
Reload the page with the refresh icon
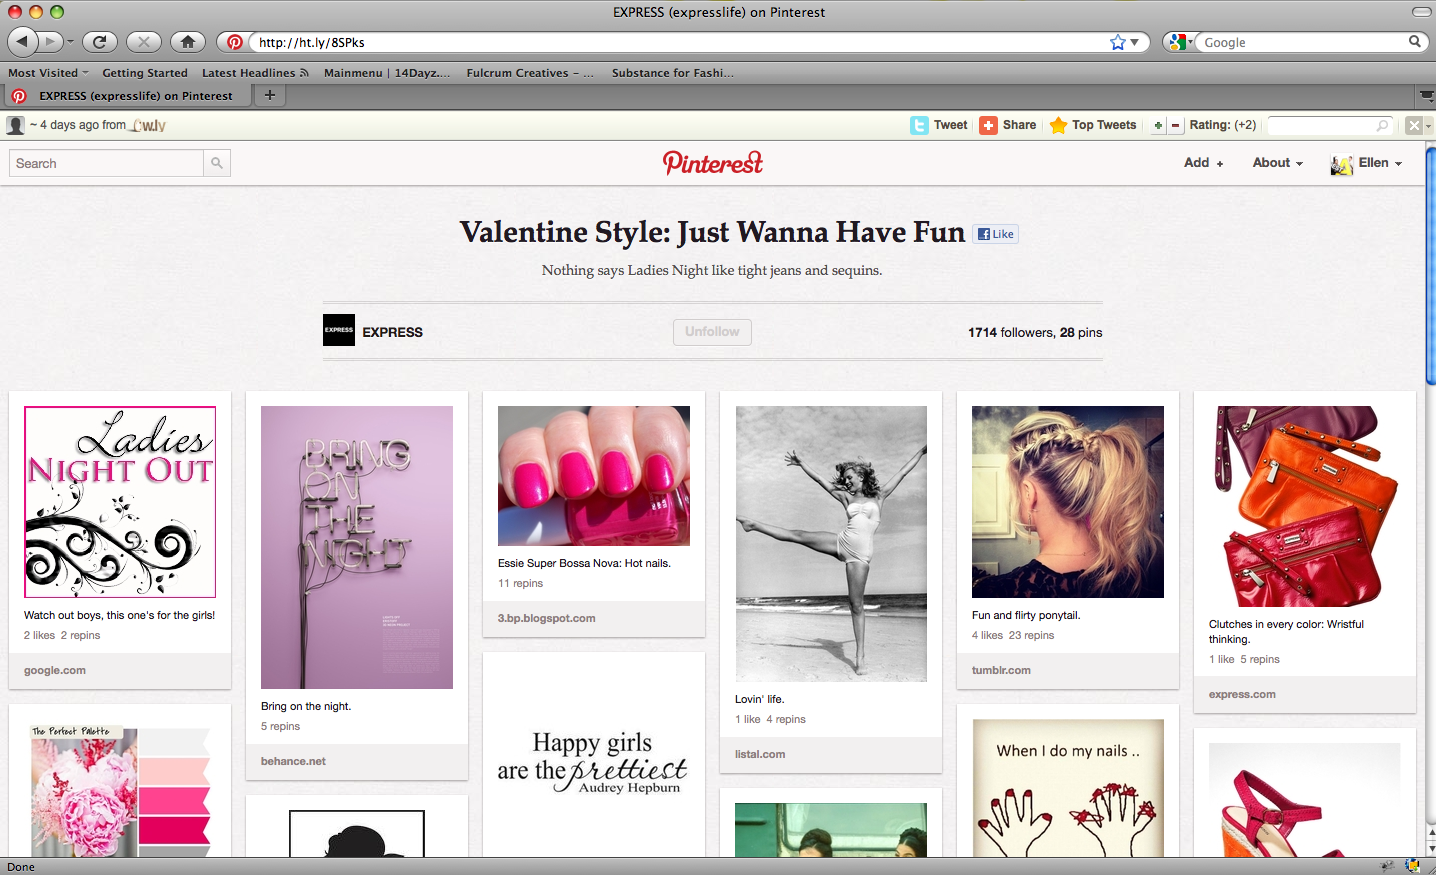point(99,42)
